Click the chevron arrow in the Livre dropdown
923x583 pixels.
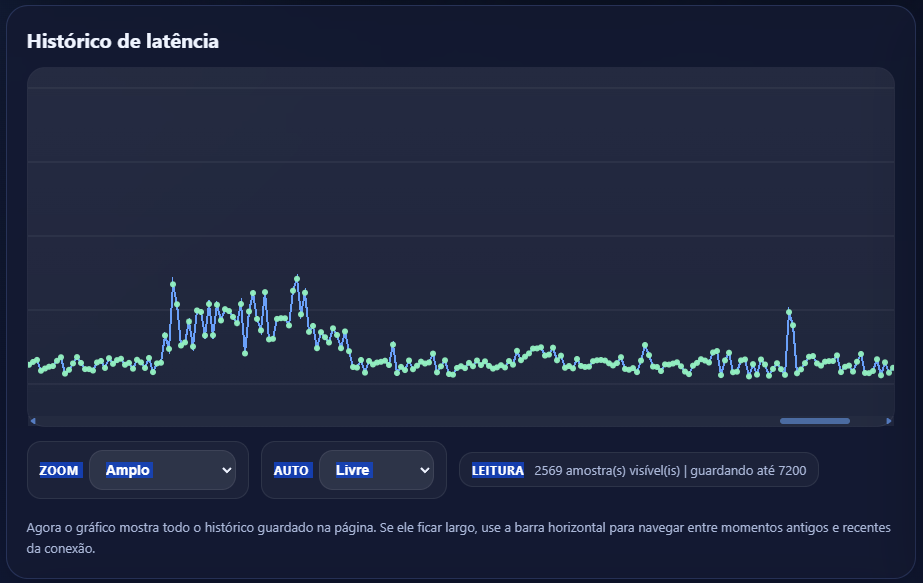click(424, 470)
